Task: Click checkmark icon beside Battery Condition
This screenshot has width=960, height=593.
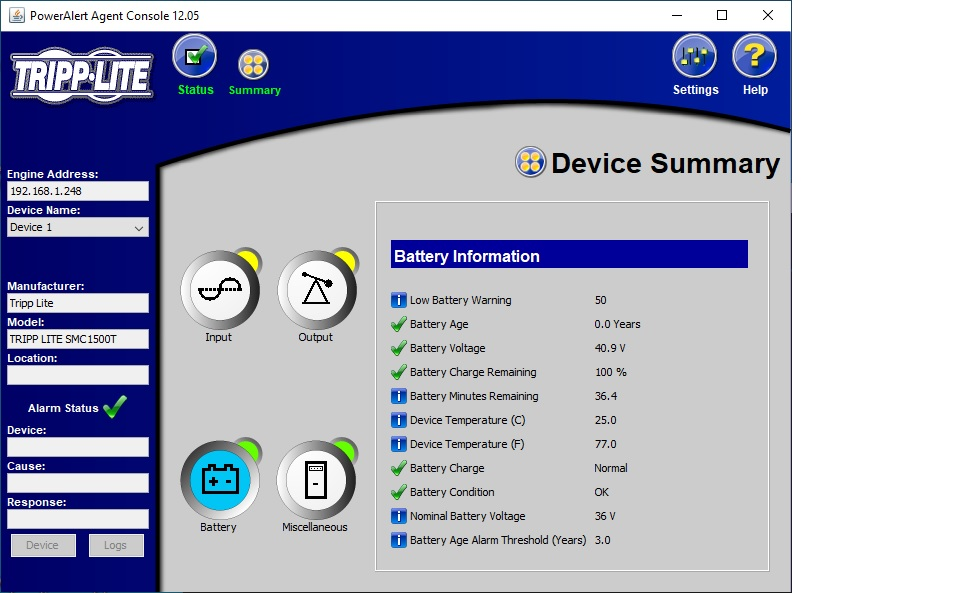Action: [399, 492]
